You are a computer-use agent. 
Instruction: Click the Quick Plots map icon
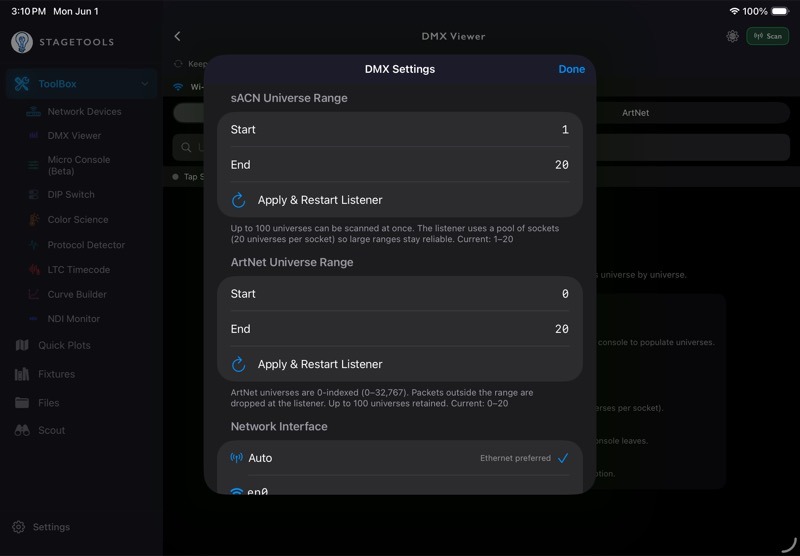click(x=22, y=345)
